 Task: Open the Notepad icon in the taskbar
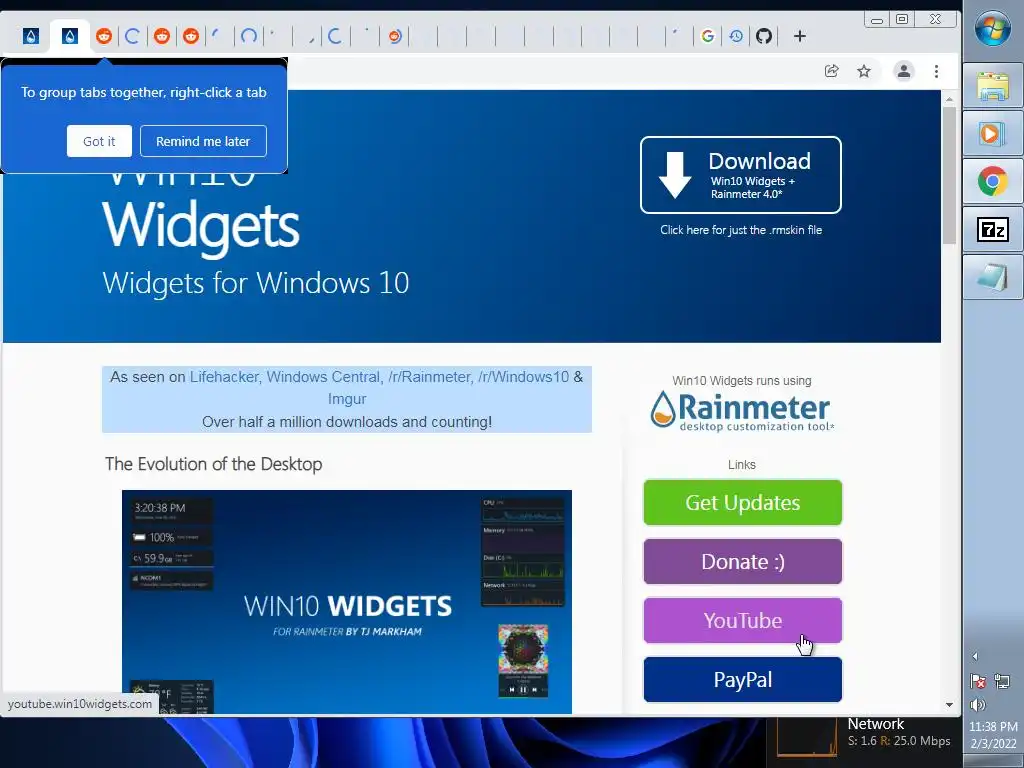pyautogui.click(x=993, y=277)
